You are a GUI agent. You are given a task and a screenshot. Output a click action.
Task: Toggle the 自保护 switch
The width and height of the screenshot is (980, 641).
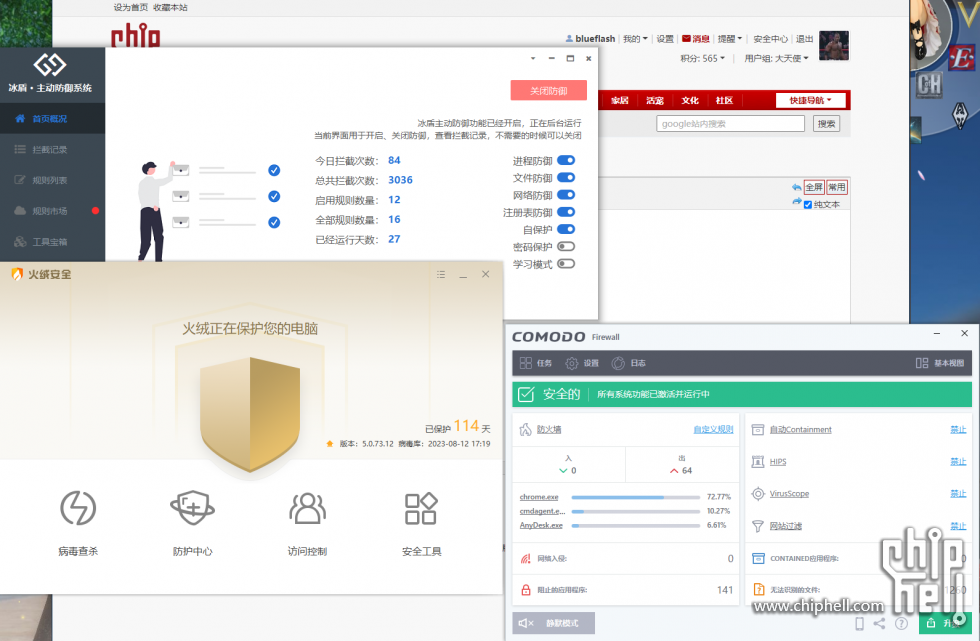pyautogui.click(x=566, y=229)
